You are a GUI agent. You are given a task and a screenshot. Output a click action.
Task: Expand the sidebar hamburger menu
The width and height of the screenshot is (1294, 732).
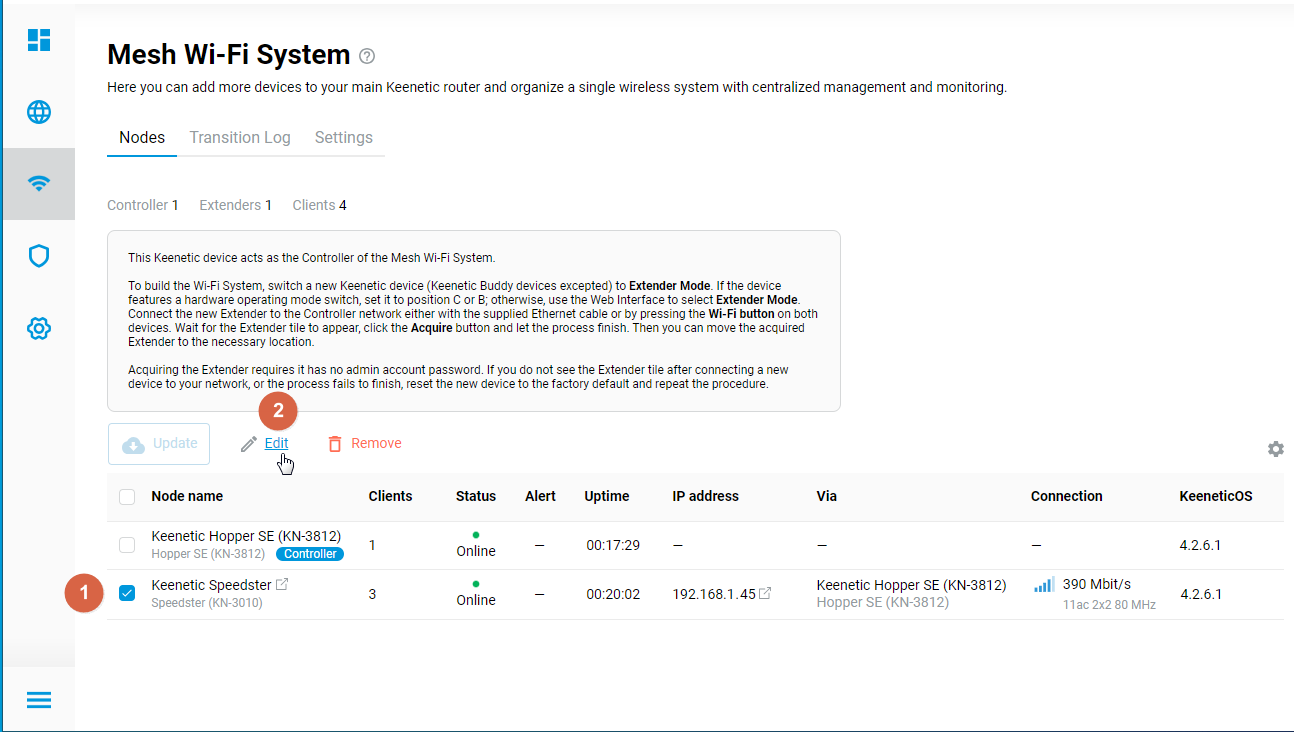click(39, 700)
